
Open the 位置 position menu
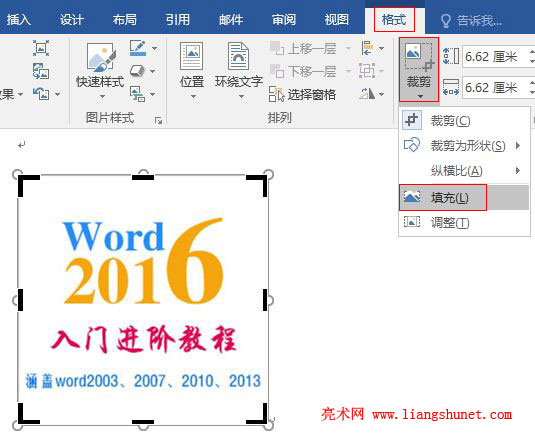[192, 70]
